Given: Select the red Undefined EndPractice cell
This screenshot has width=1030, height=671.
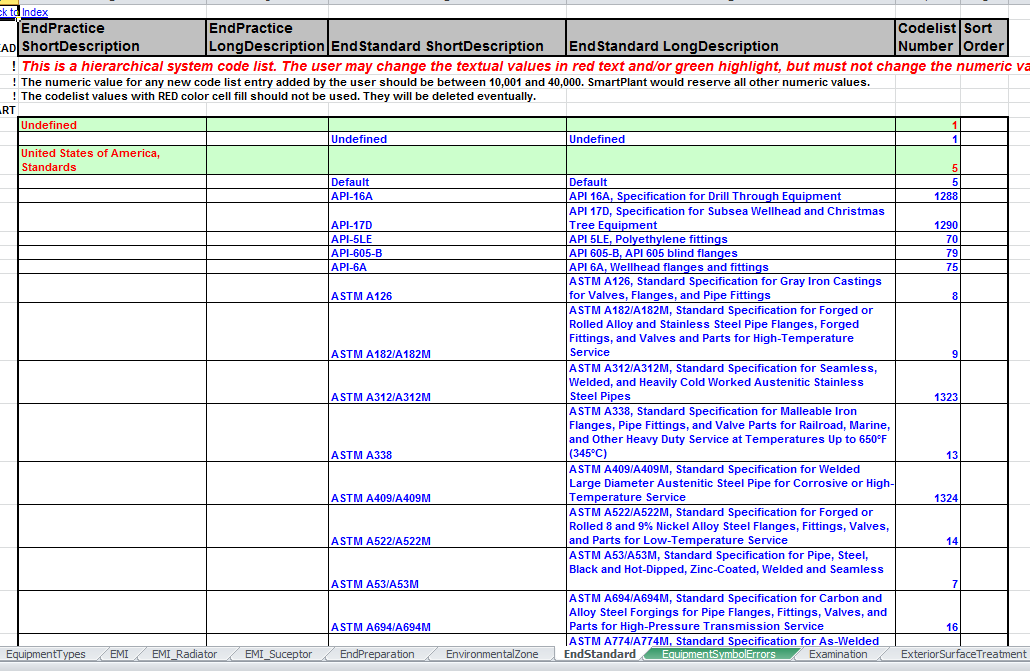Looking at the screenshot, I should pyautogui.click(x=112, y=125).
